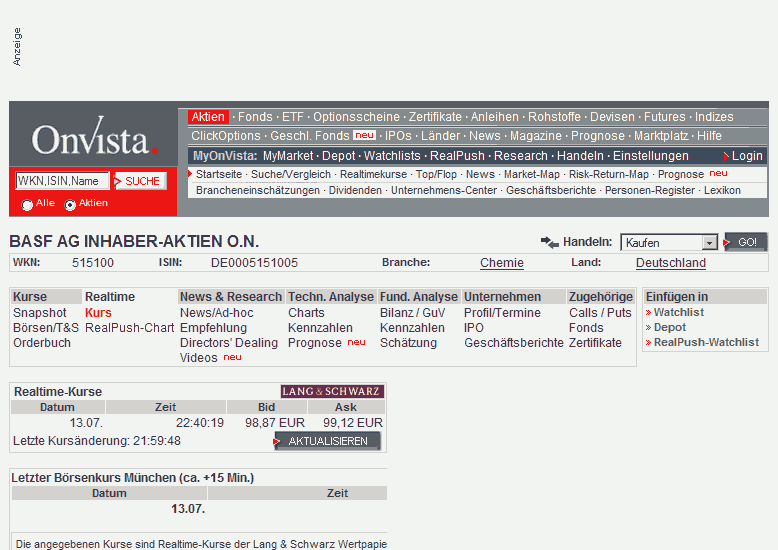Open Dividenden in the submenu

[355, 190]
